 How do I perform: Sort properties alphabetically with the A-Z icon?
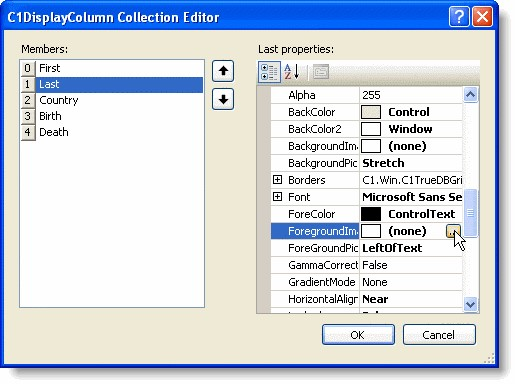click(x=292, y=72)
